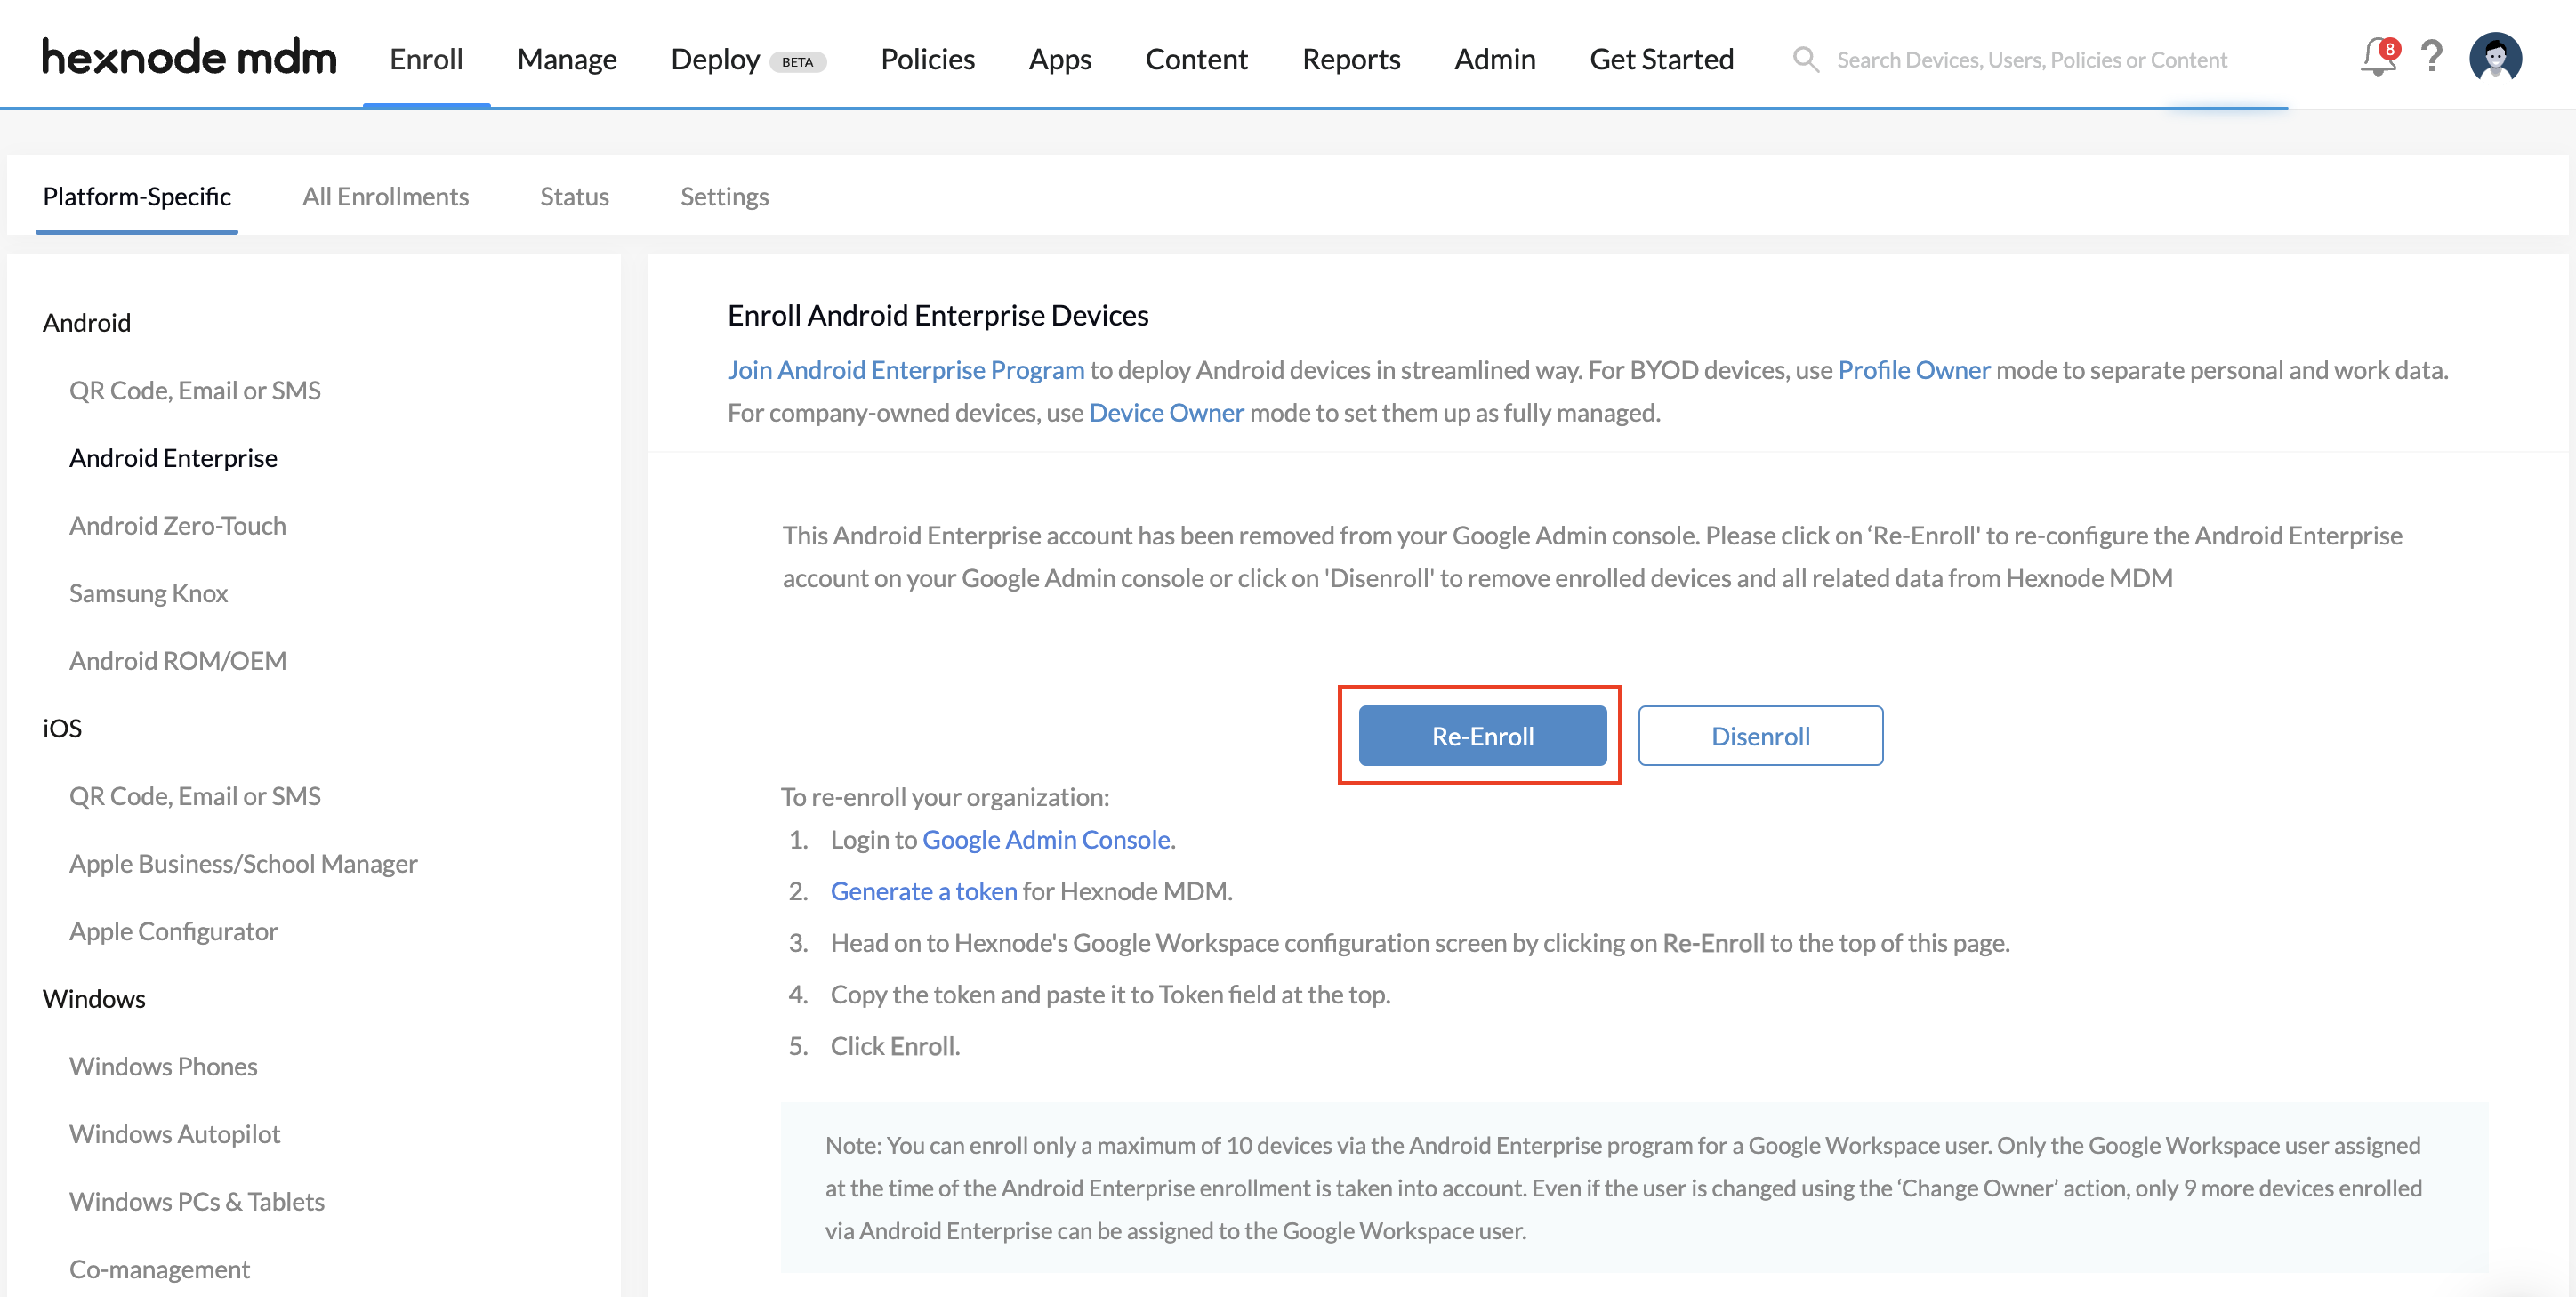Focus the Search Devices, Users, Policies field
The width and height of the screenshot is (2576, 1297).
[x=2031, y=60]
